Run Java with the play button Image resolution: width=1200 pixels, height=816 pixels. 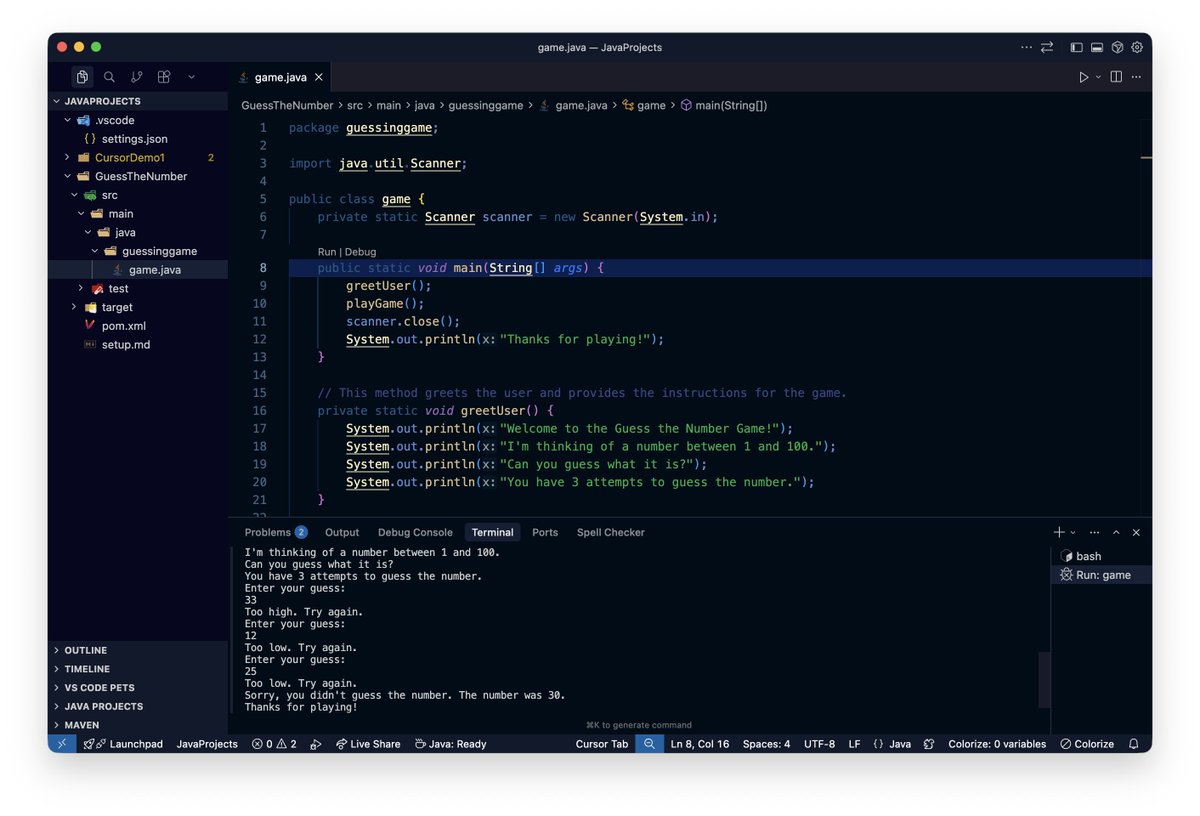pyautogui.click(x=1083, y=77)
